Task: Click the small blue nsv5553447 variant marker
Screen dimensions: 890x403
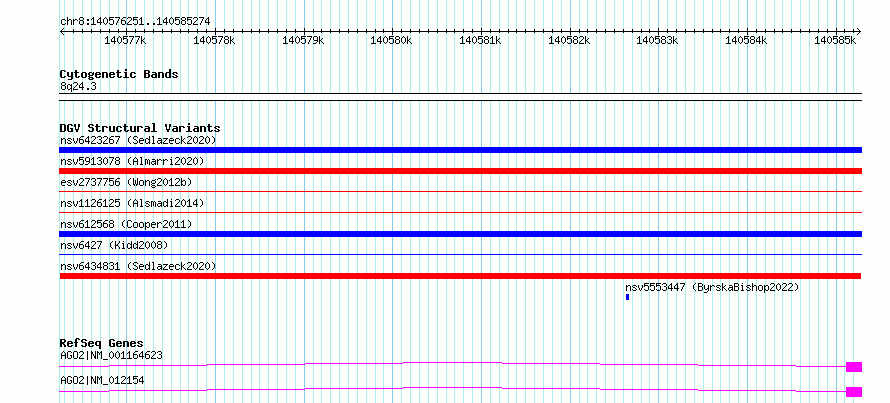Action: point(627,297)
